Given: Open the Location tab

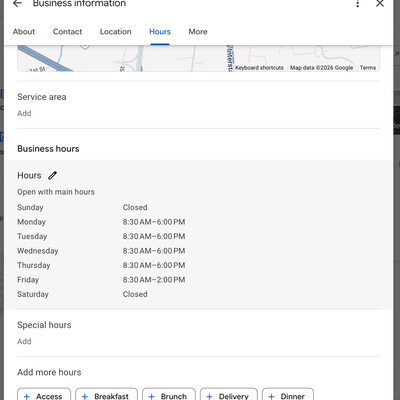Looking at the screenshot, I should click(x=116, y=32).
